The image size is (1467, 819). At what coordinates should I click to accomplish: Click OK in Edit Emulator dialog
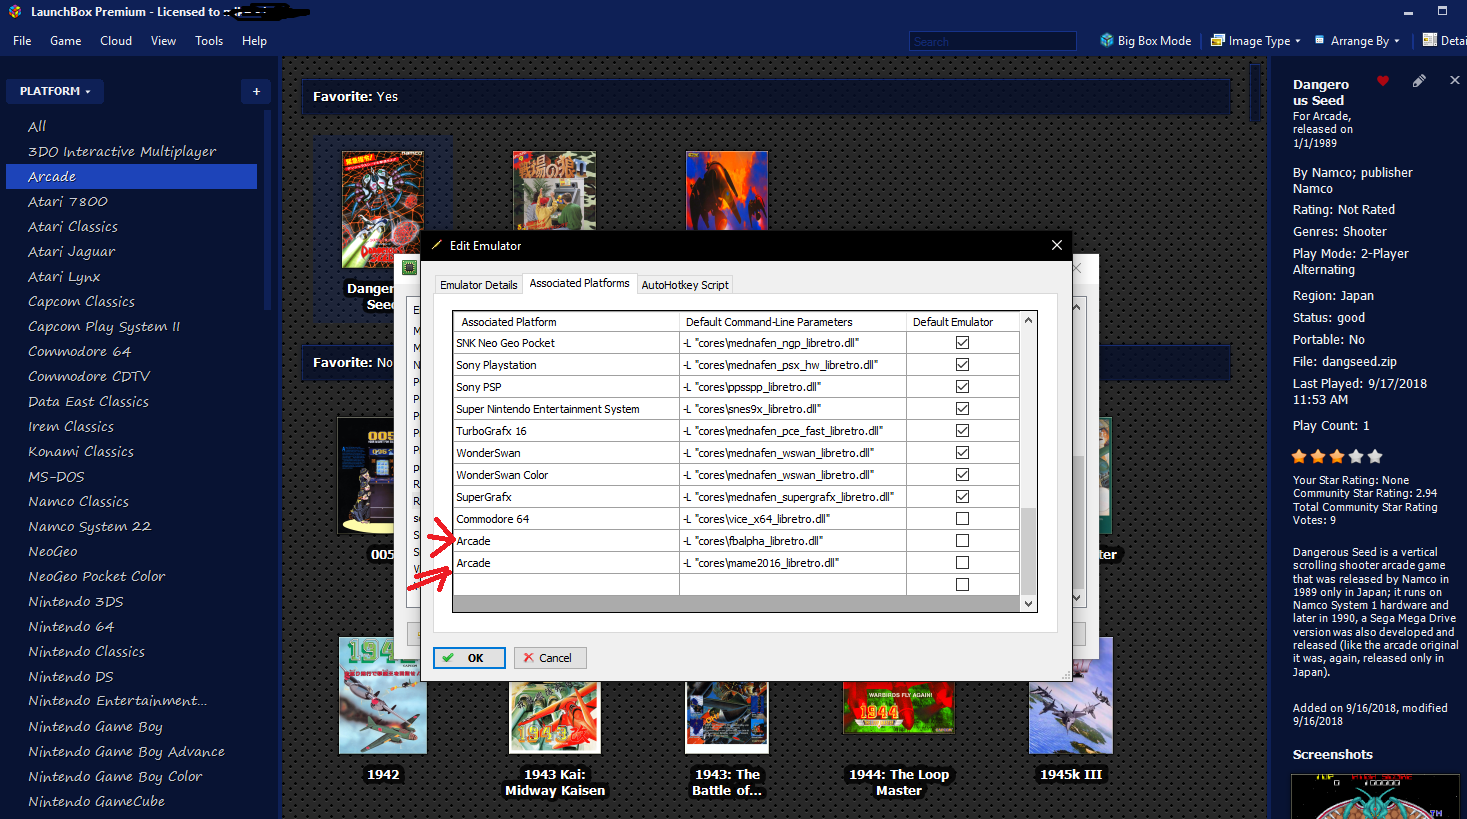click(x=469, y=658)
